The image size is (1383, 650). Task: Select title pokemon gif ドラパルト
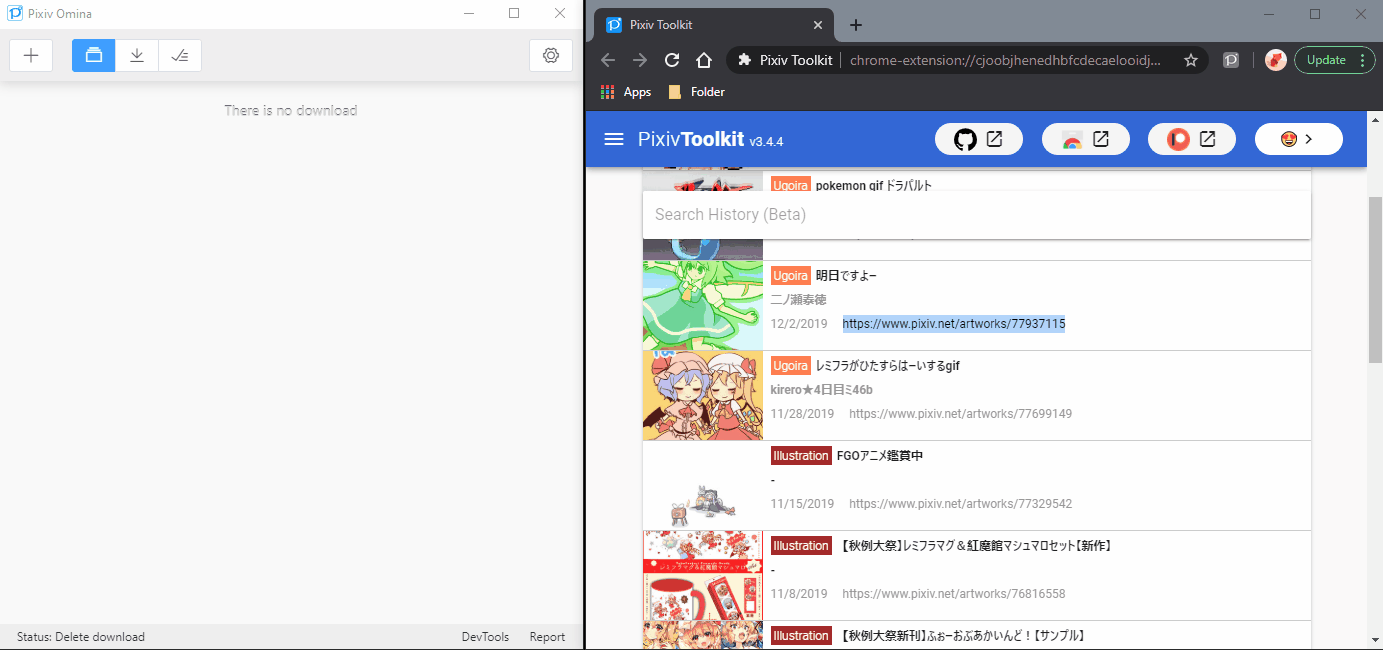tap(874, 186)
